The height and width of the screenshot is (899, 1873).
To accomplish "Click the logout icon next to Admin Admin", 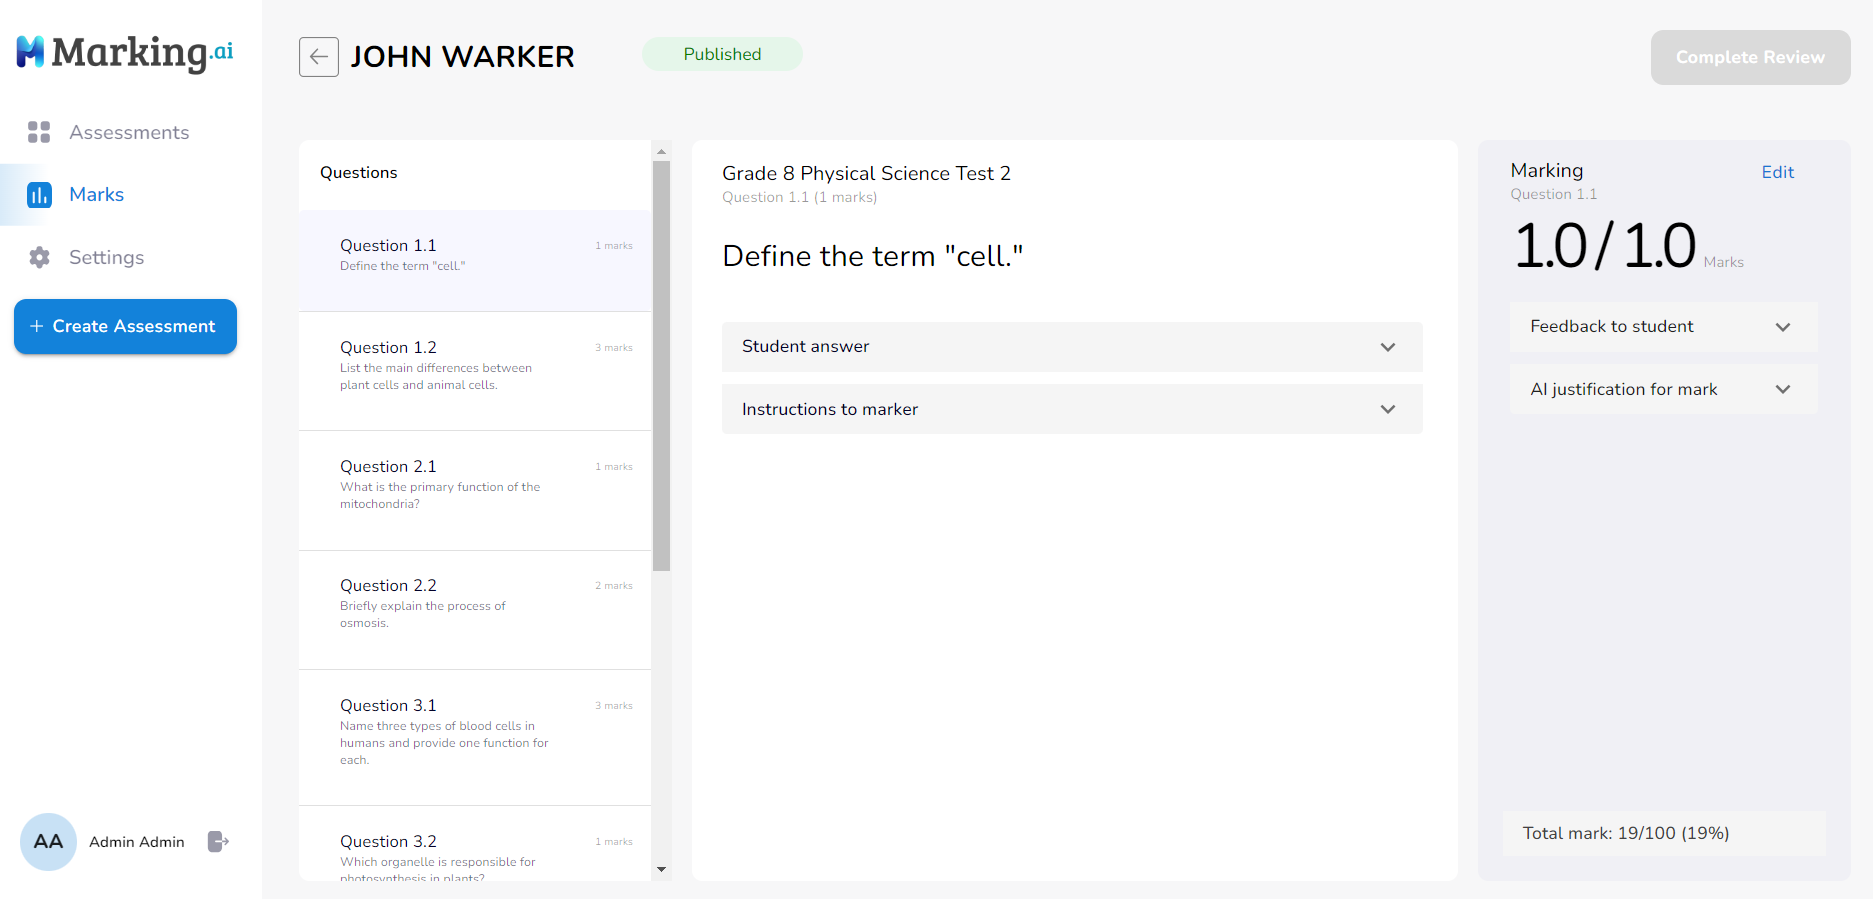I will 218,842.
